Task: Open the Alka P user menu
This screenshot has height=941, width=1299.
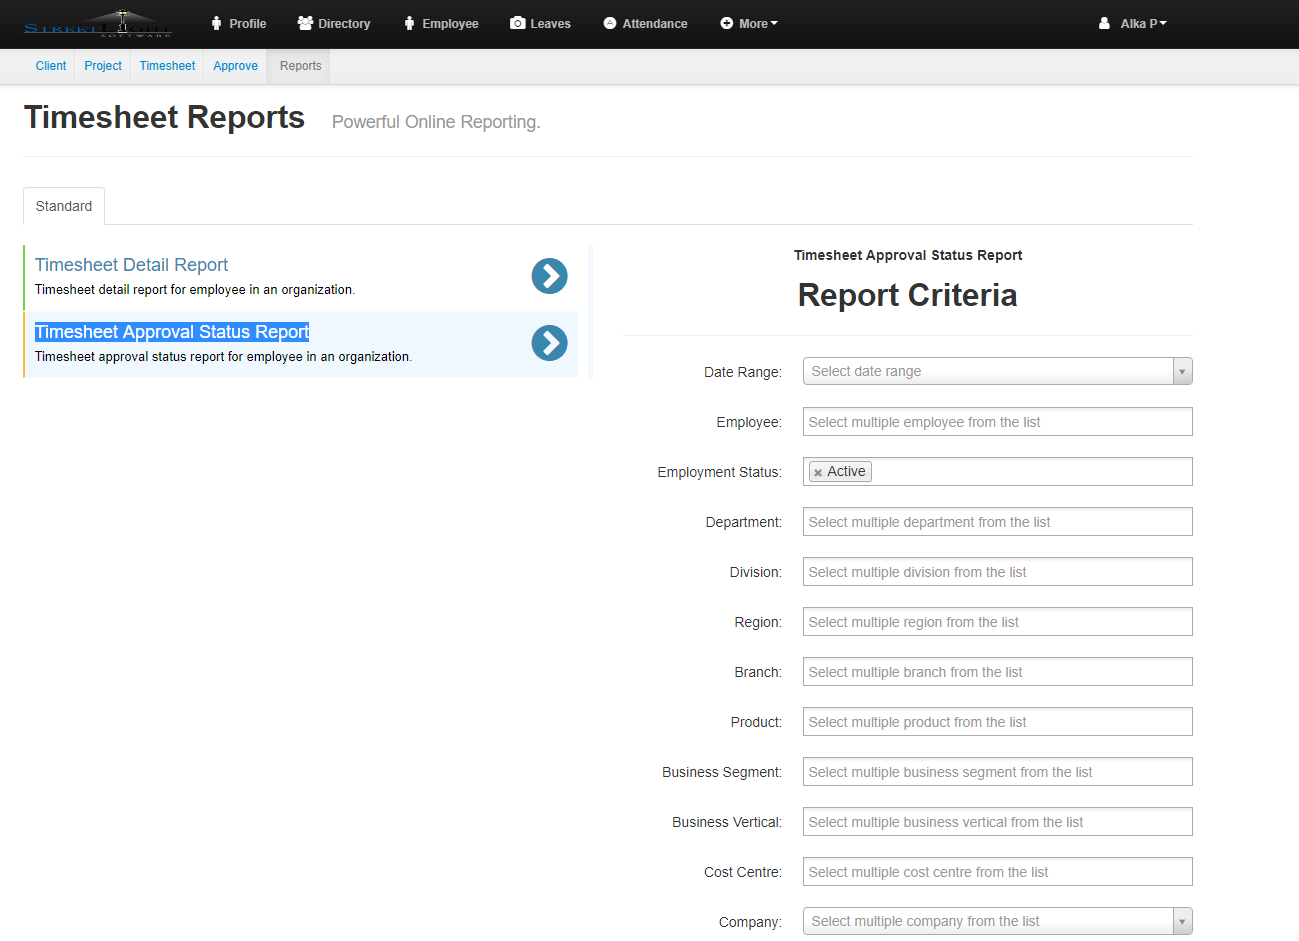Action: [1133, 24]
